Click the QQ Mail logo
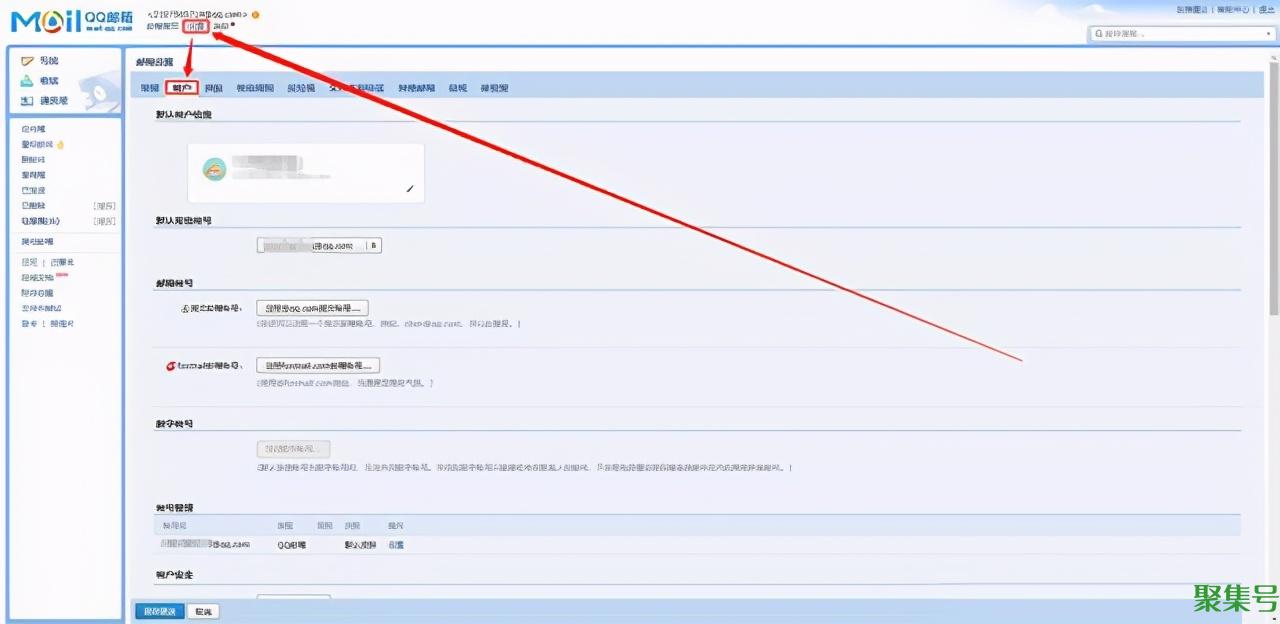The image size is (1280, 624). pos(70,22)
